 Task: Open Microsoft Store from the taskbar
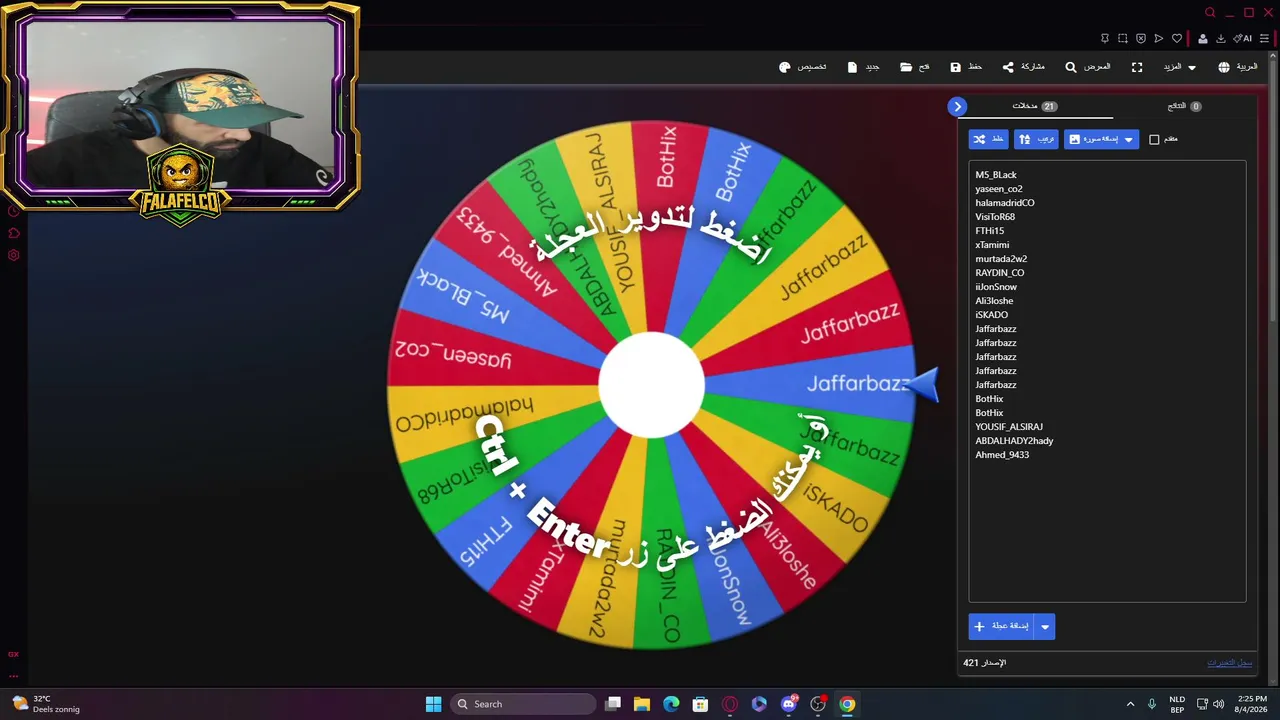coord(700,704)
